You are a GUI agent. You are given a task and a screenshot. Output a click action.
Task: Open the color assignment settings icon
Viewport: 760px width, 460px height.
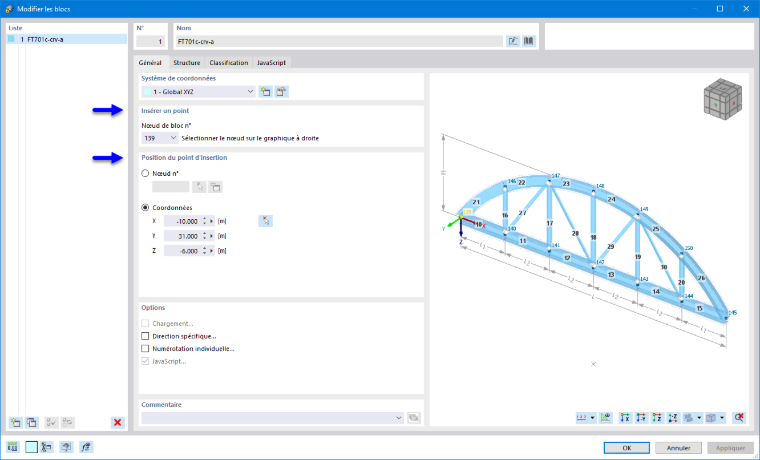click(x=47, y=447)
